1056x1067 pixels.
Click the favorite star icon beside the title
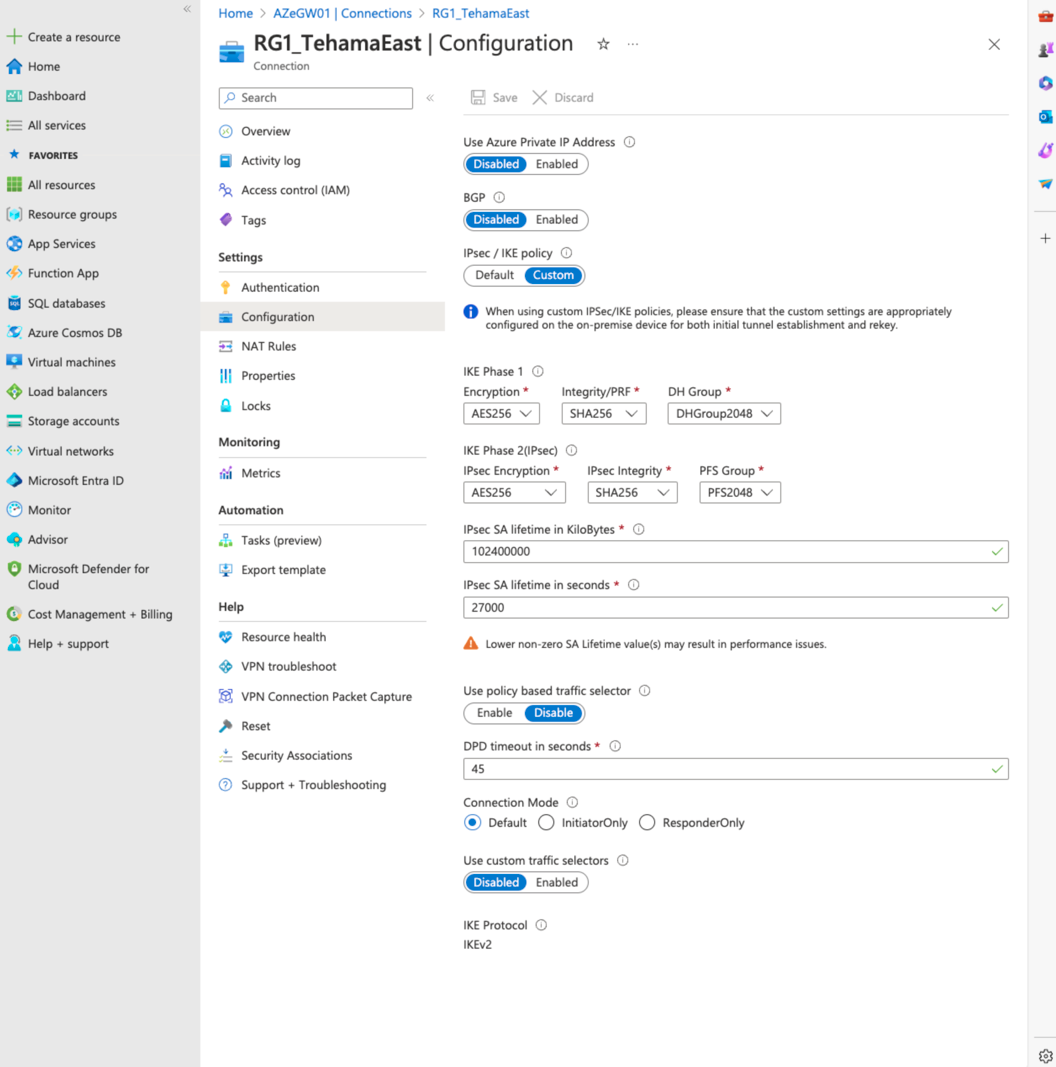click(603, 44)
